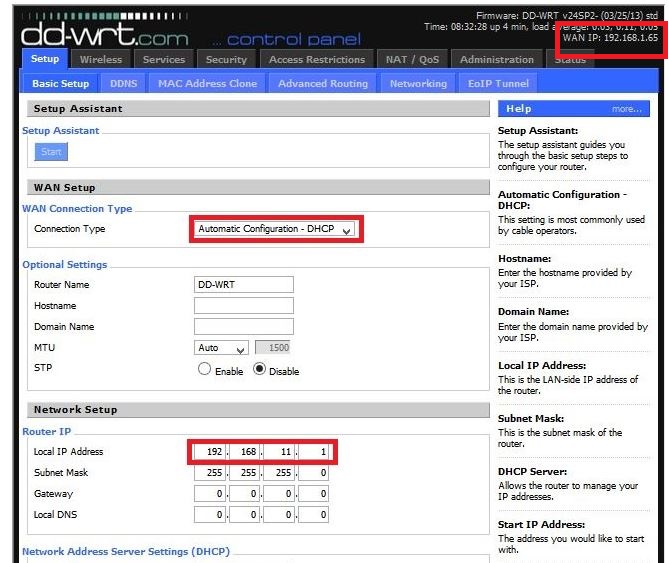Click Local IP fourth octet 1
Screen dimensions: 669x563
(314, 451)
